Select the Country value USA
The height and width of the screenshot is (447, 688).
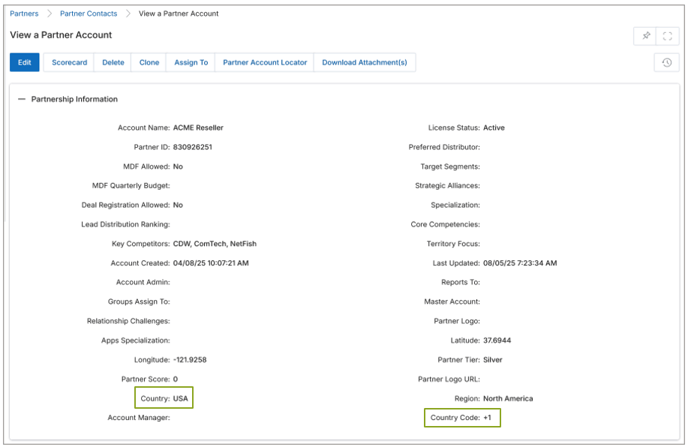click(x=180, y=399)
